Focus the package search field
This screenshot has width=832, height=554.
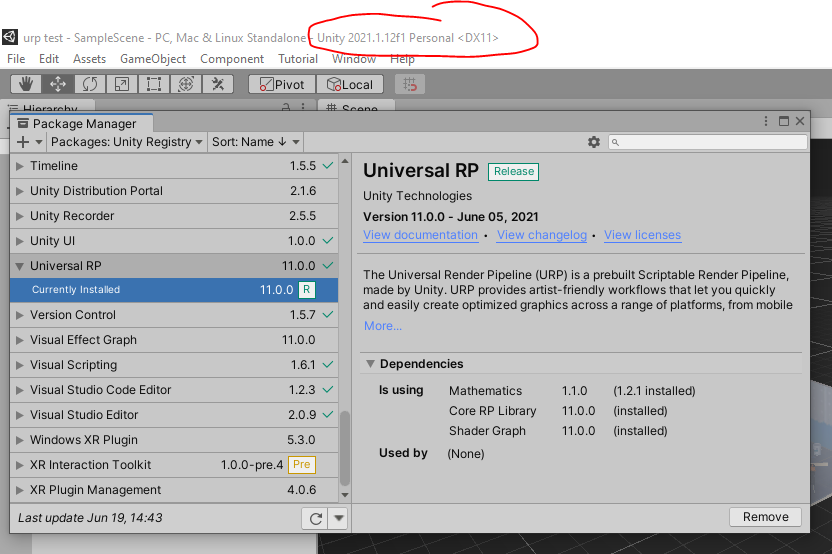pyautogui.click(x=707, y=142)
